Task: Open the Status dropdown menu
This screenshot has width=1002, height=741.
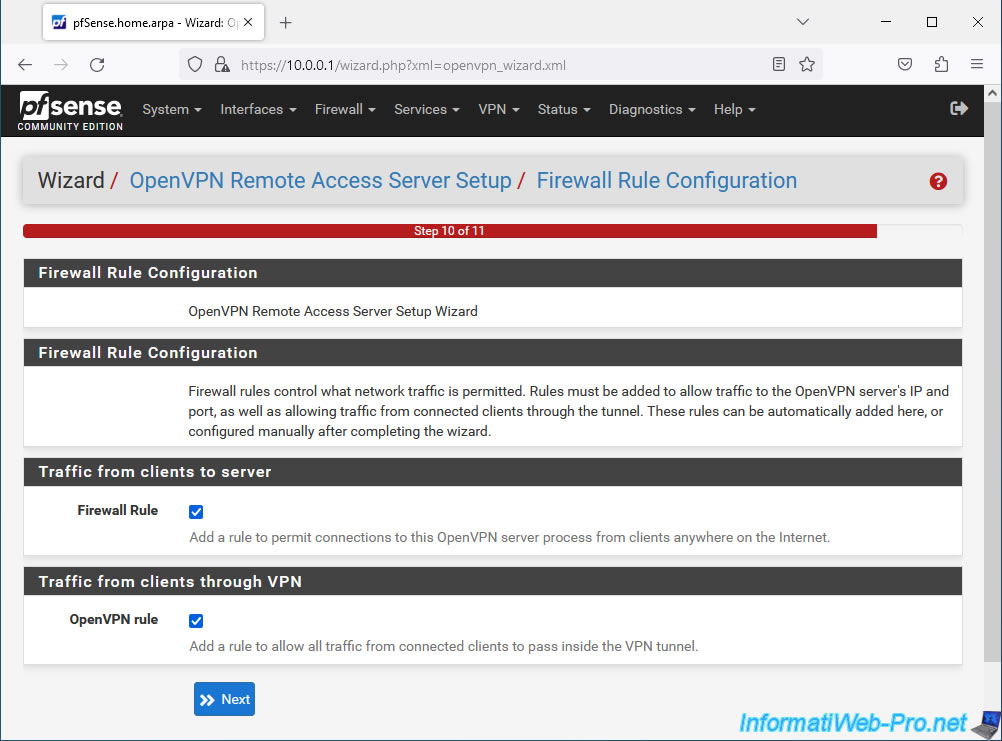Action: pos(564,109)
